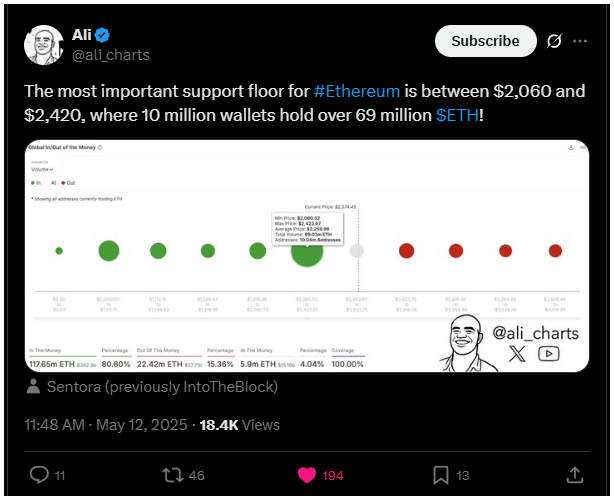The image size is (614, 500).
Task: Open the #Ethereum hashtag link
Action: click(x=357, y=91)
